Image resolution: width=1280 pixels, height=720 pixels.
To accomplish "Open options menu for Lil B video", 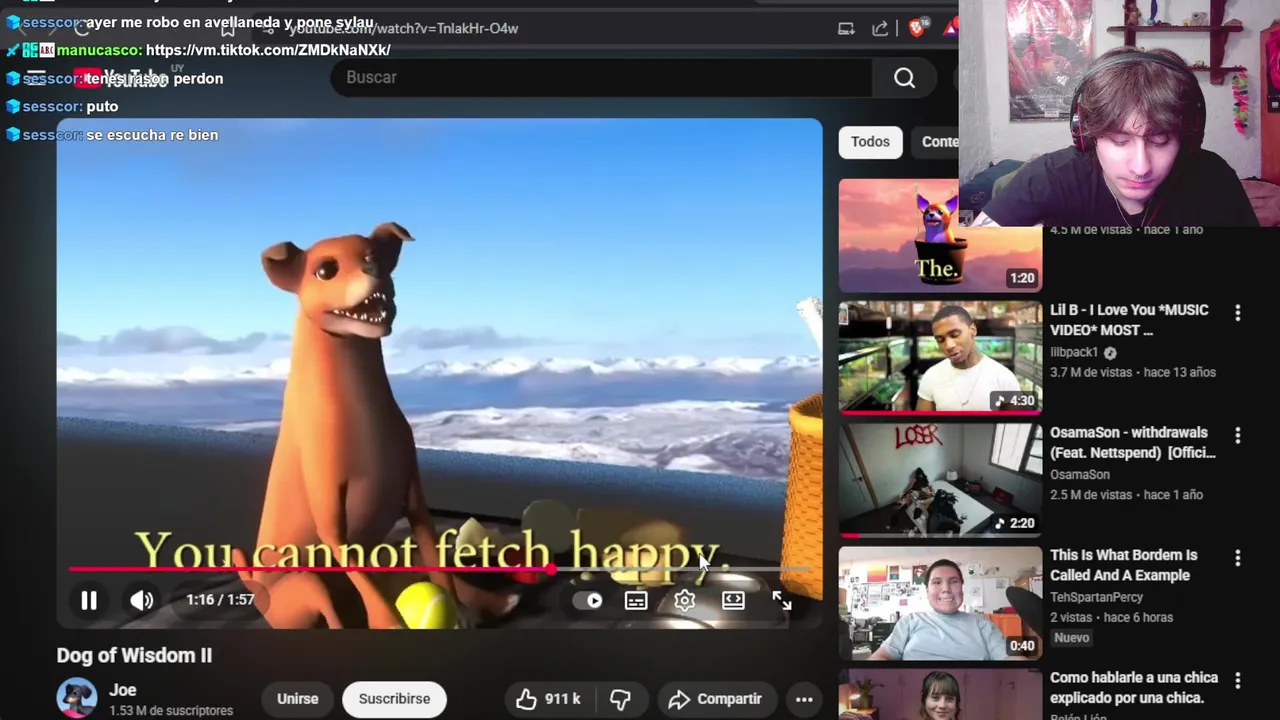I will [1238, 313].
